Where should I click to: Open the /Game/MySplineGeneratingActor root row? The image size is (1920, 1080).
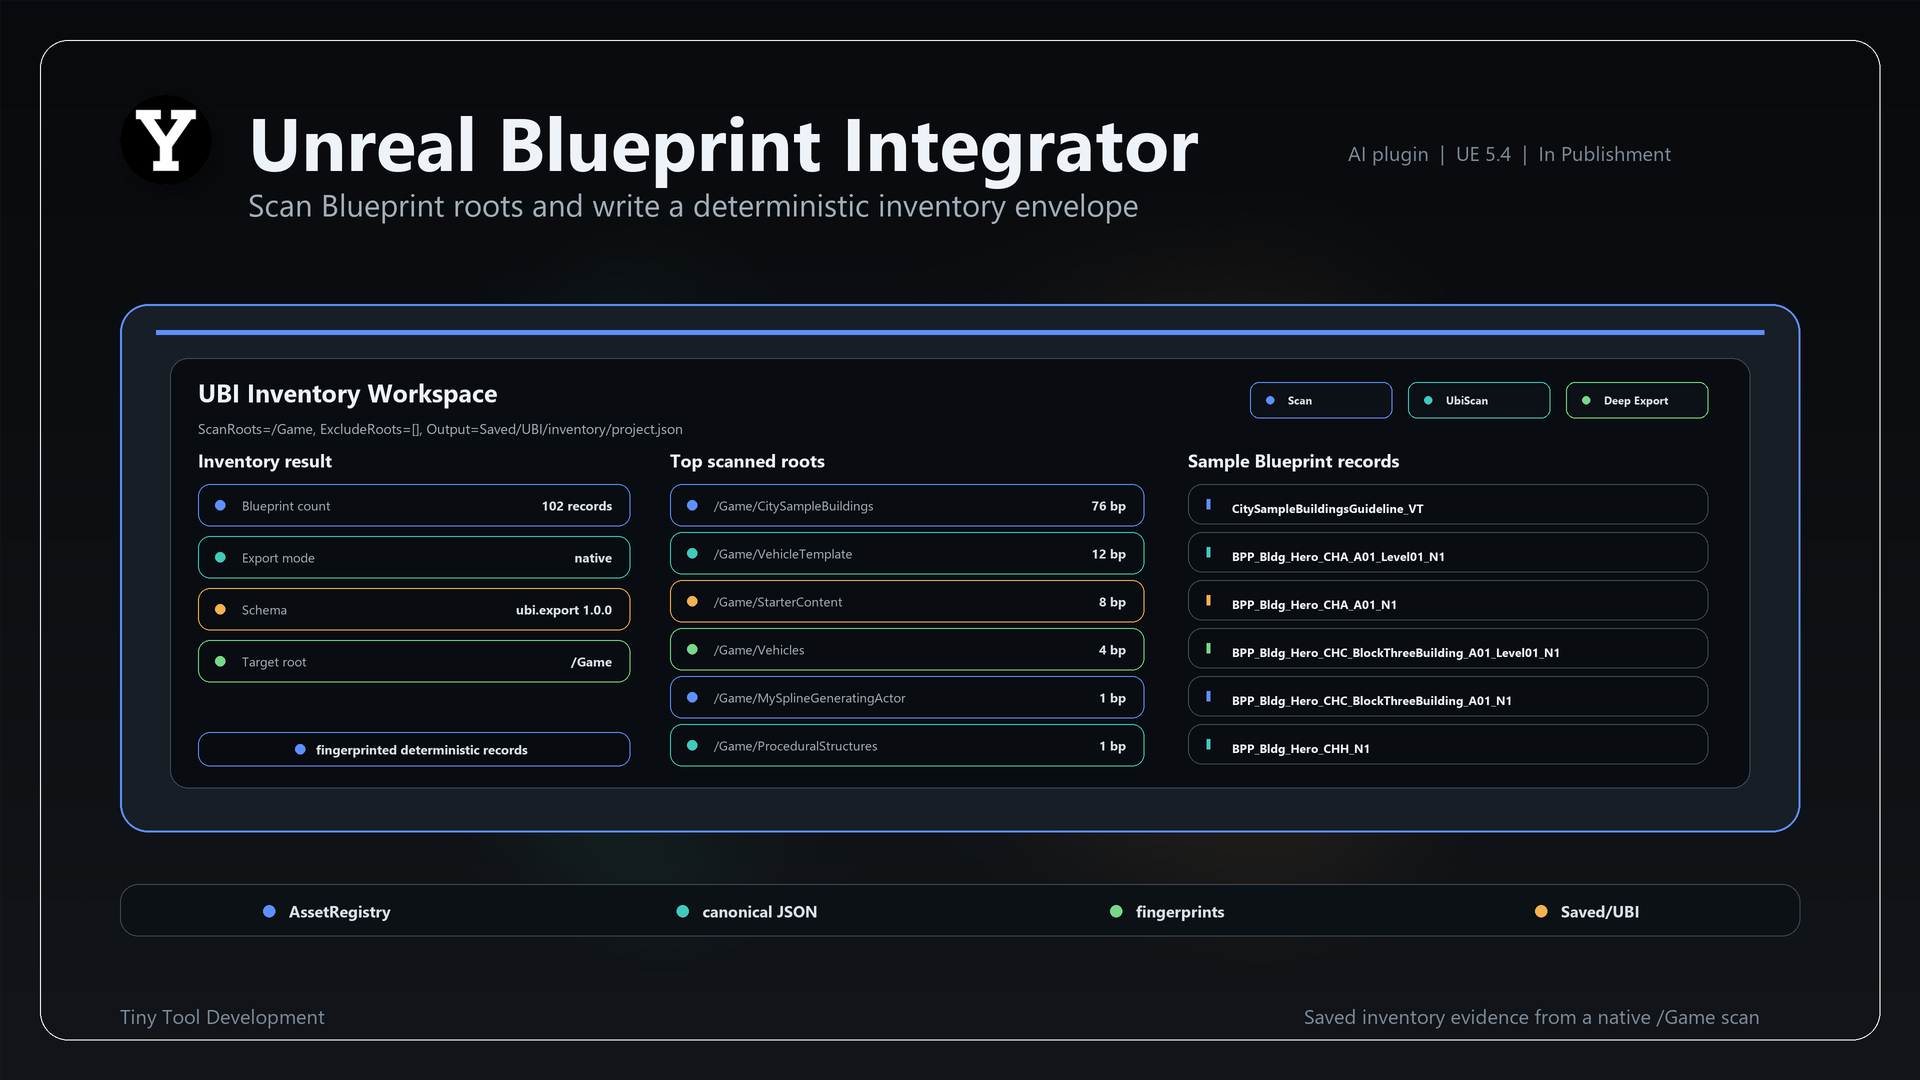pos(907,698)
